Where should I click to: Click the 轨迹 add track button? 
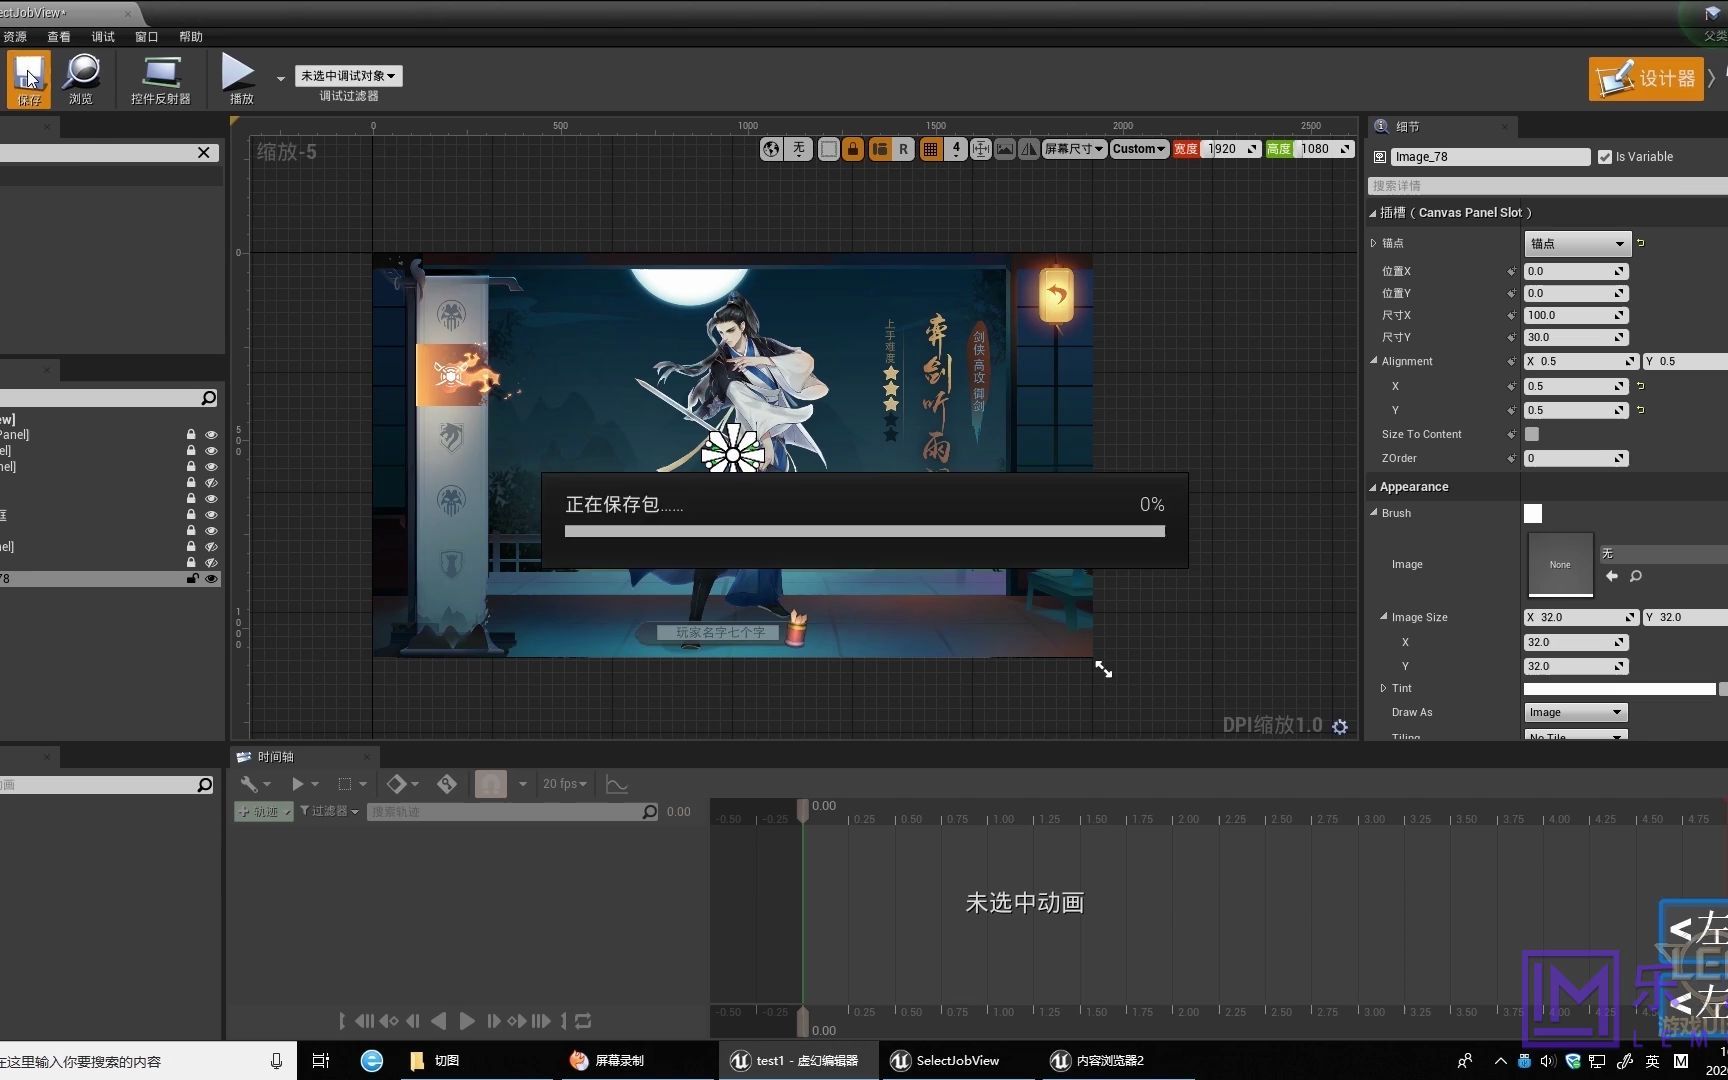(x=263, y=812)
